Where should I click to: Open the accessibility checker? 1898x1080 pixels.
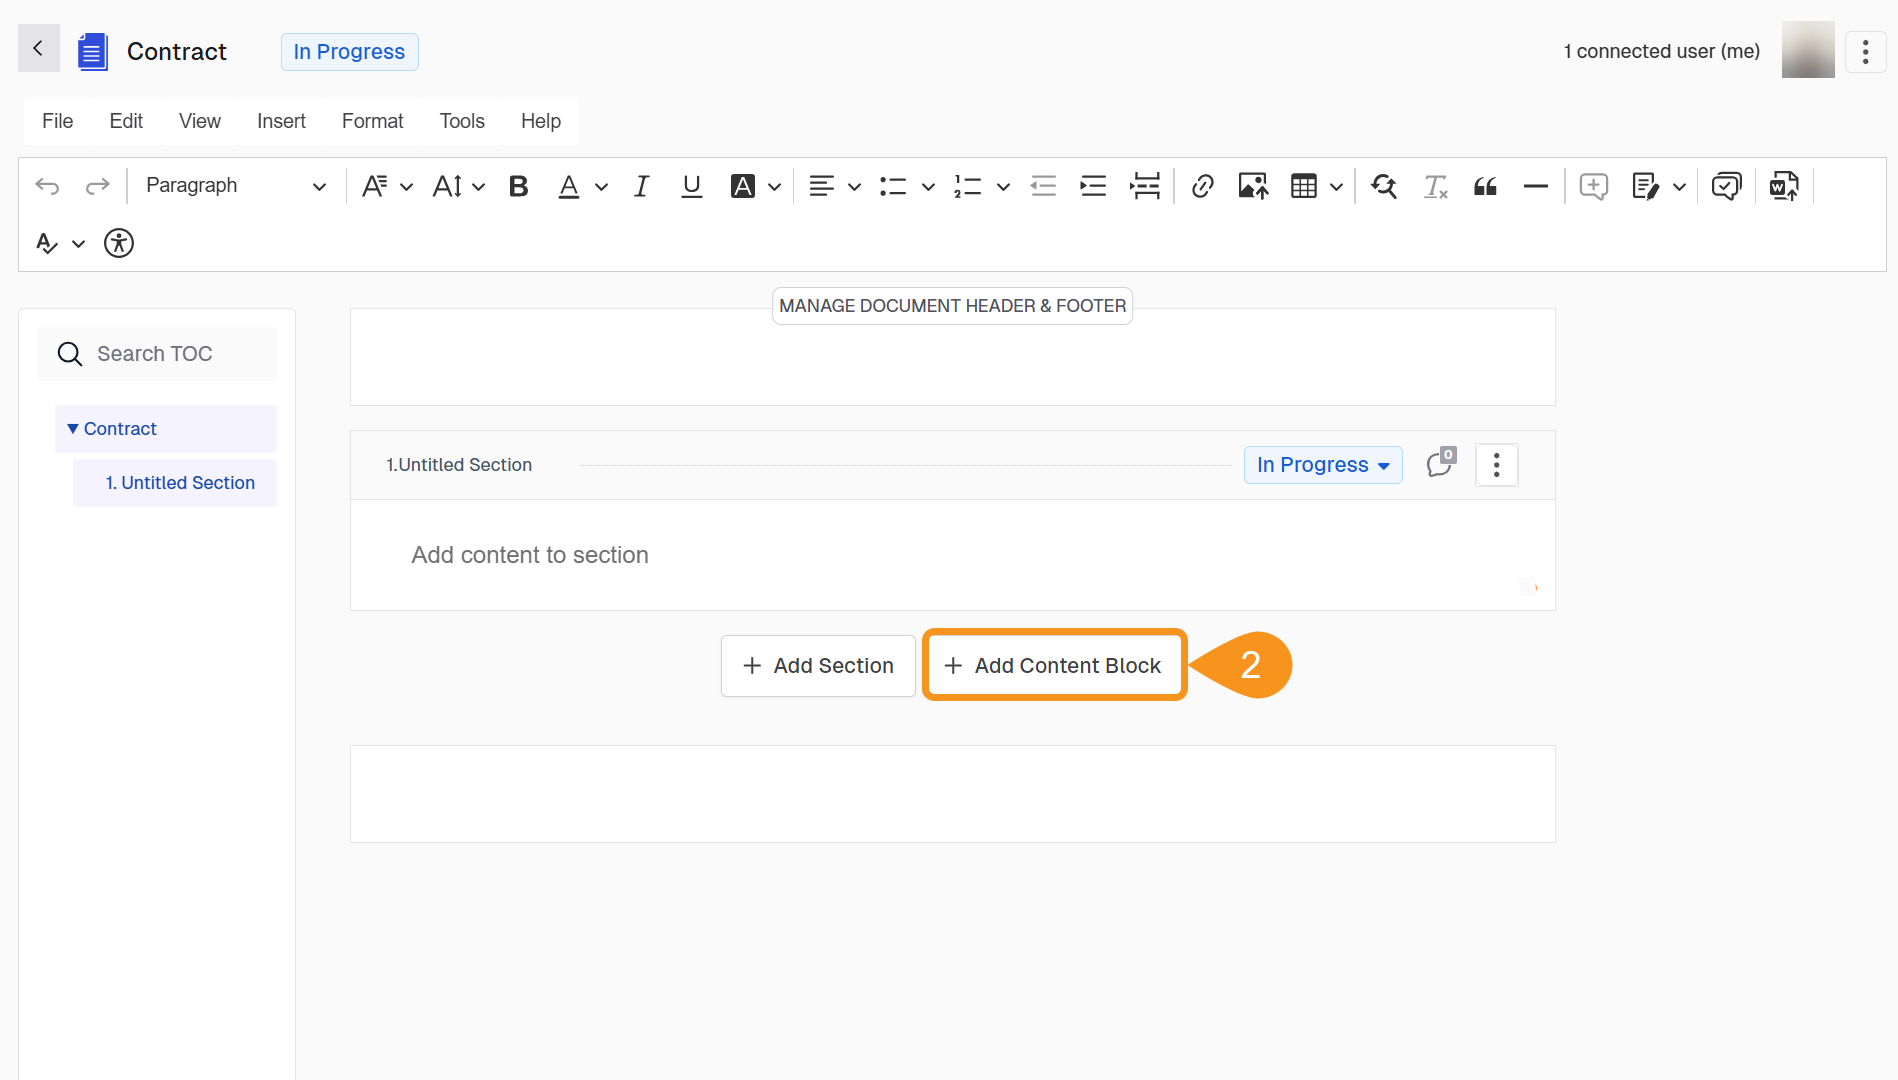pos(119,243)
